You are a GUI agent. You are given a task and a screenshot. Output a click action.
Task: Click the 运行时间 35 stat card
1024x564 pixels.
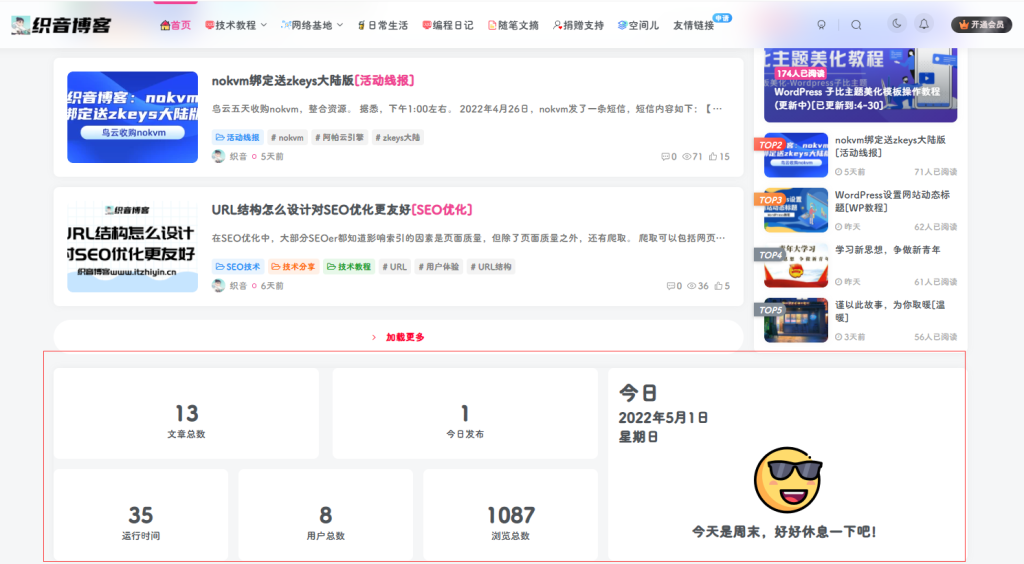[x=141, y=514]
